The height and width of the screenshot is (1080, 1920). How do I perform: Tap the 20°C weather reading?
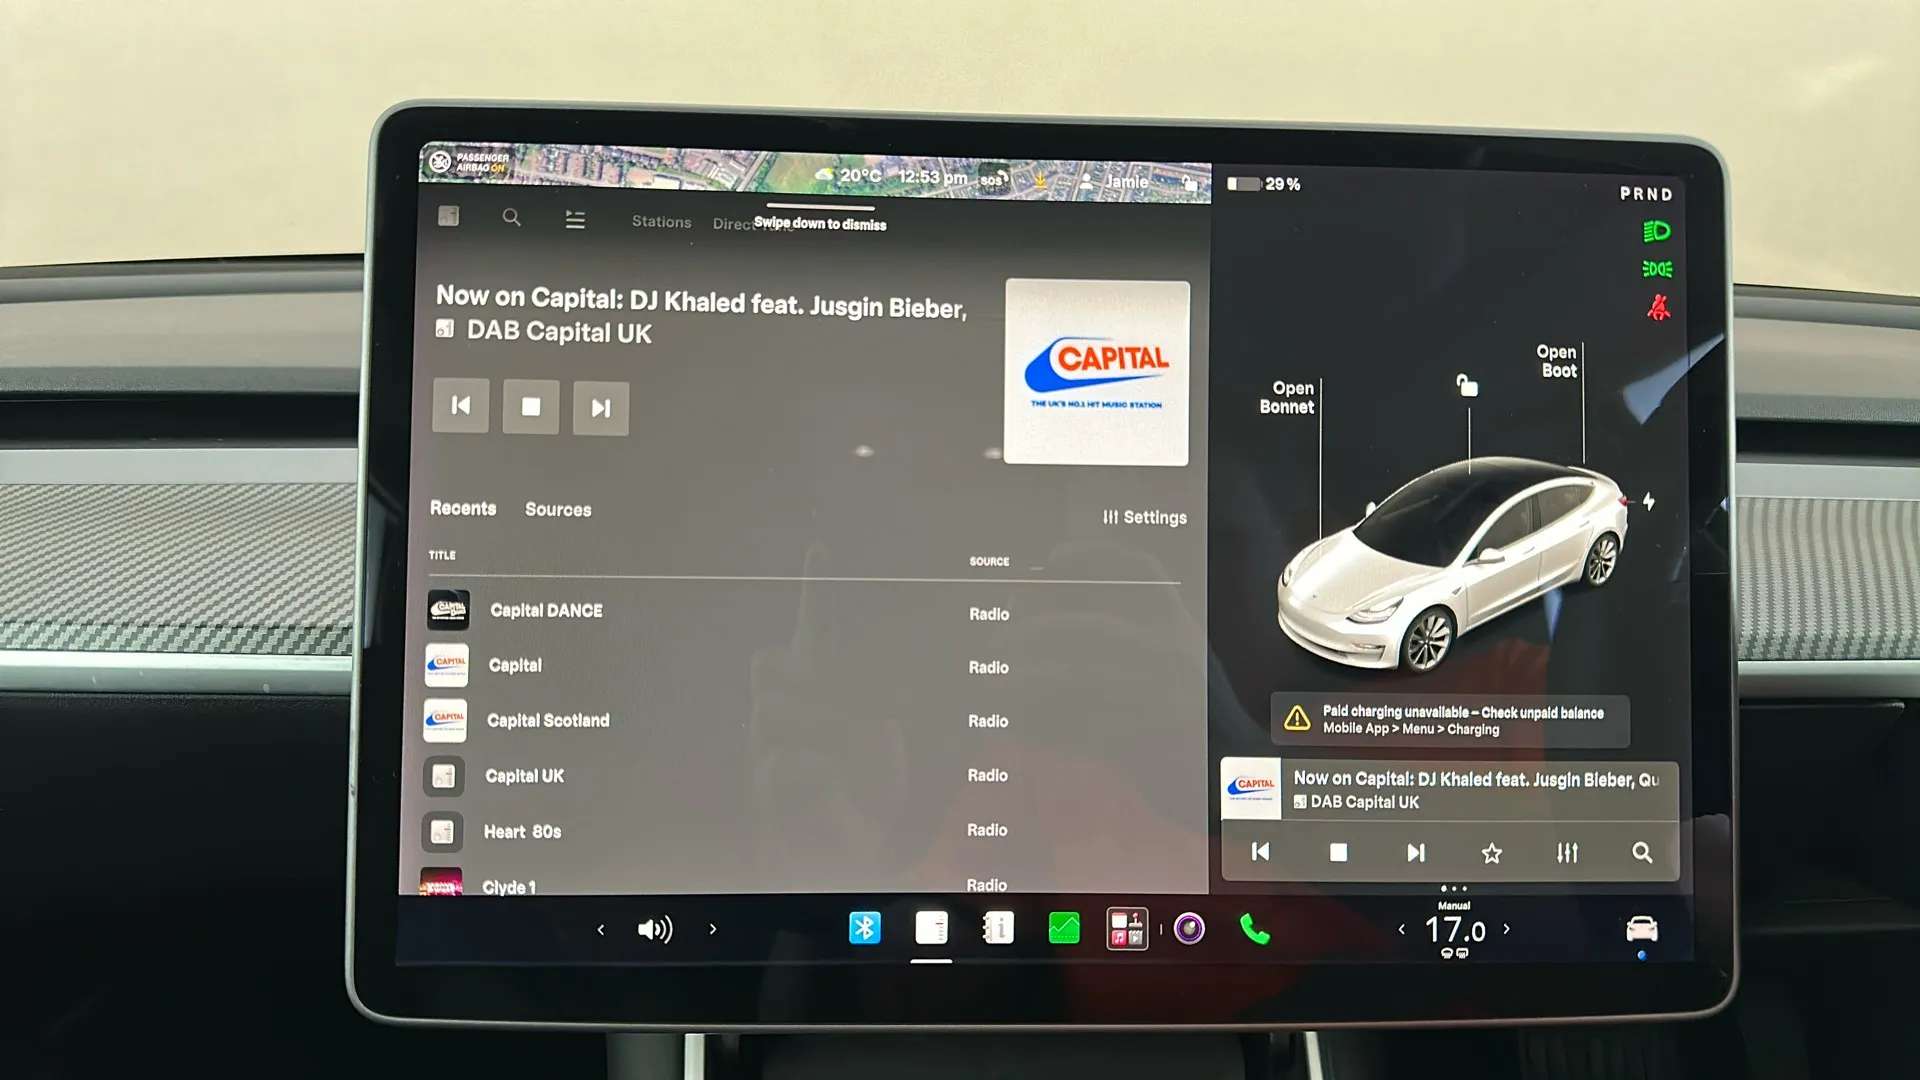[x=849, y=175]
